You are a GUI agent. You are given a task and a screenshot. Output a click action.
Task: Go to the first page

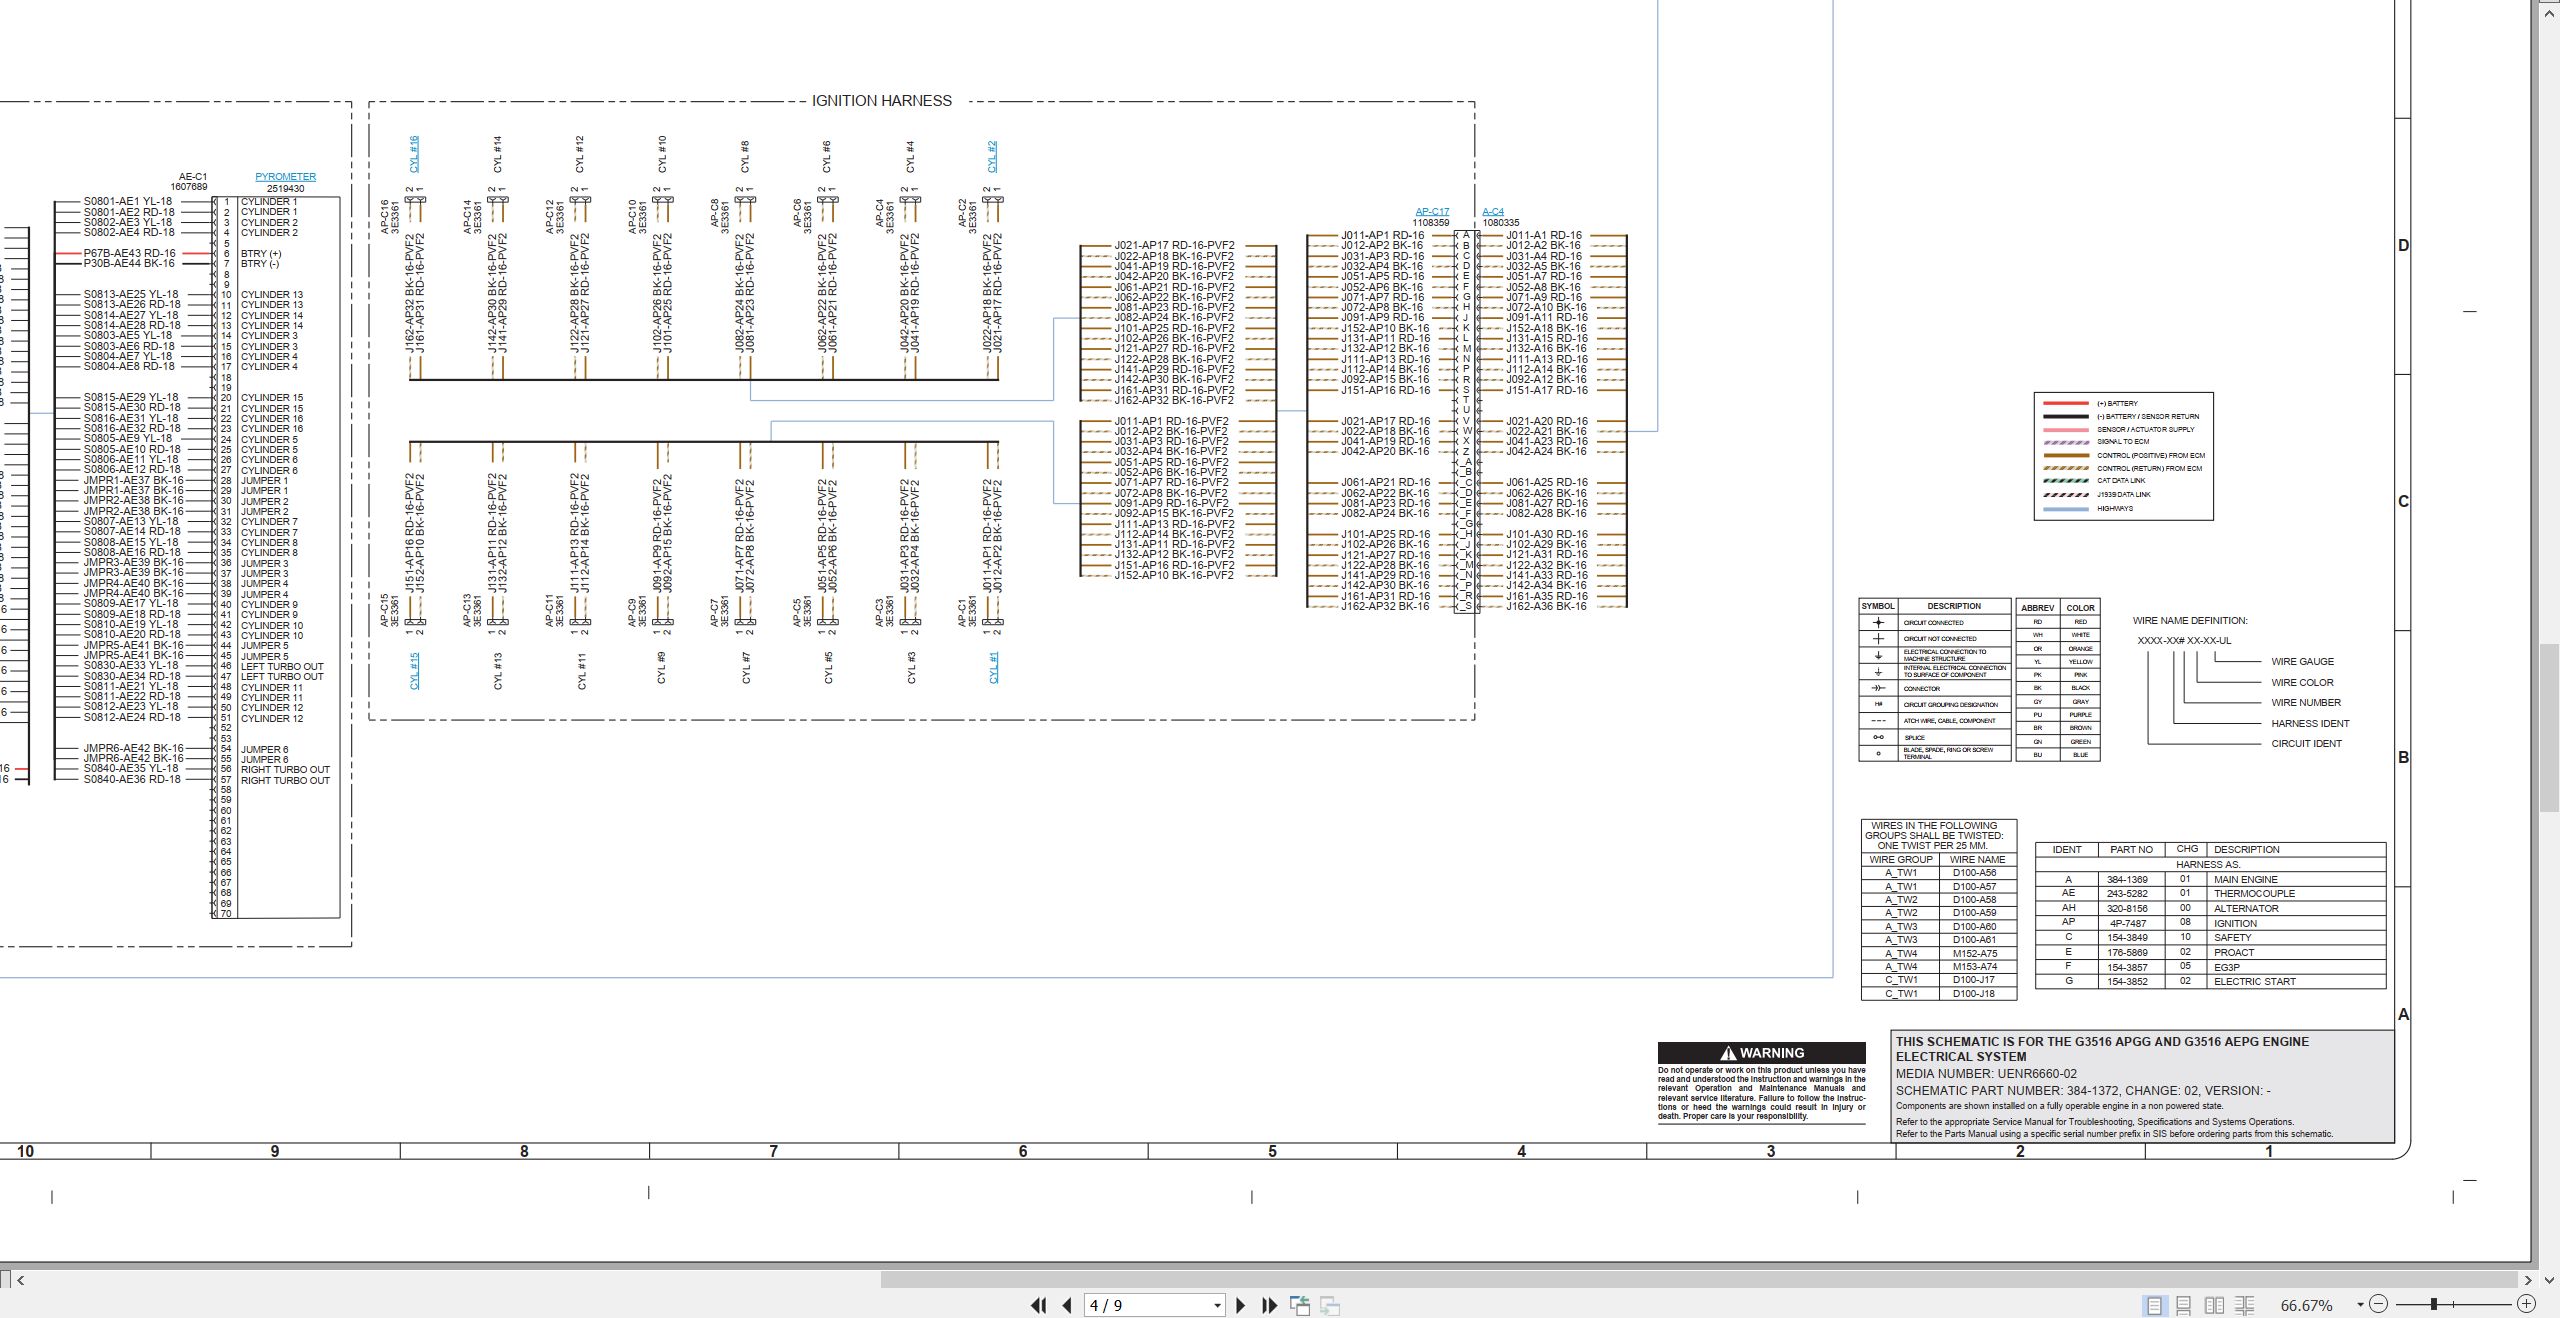coord(1039,1305)
